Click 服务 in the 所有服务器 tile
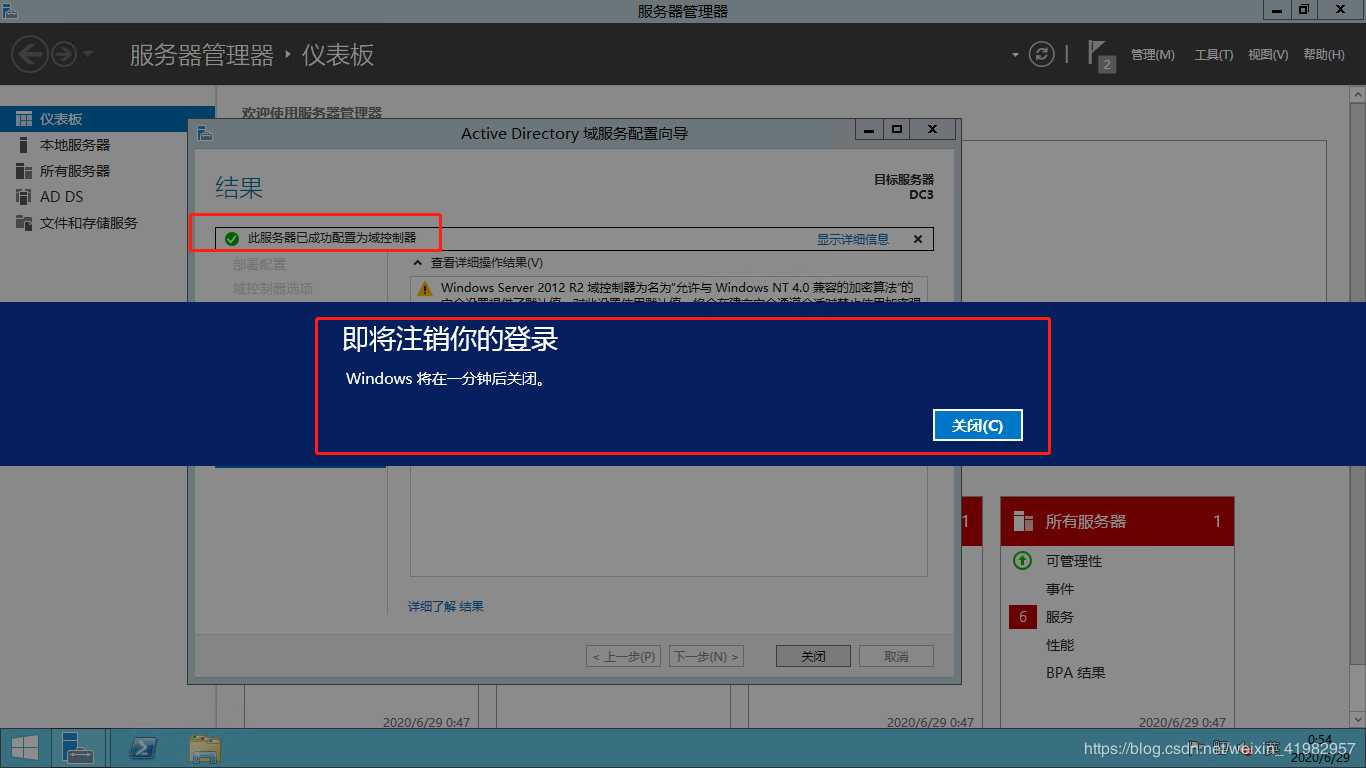 tap(1060, 617)
